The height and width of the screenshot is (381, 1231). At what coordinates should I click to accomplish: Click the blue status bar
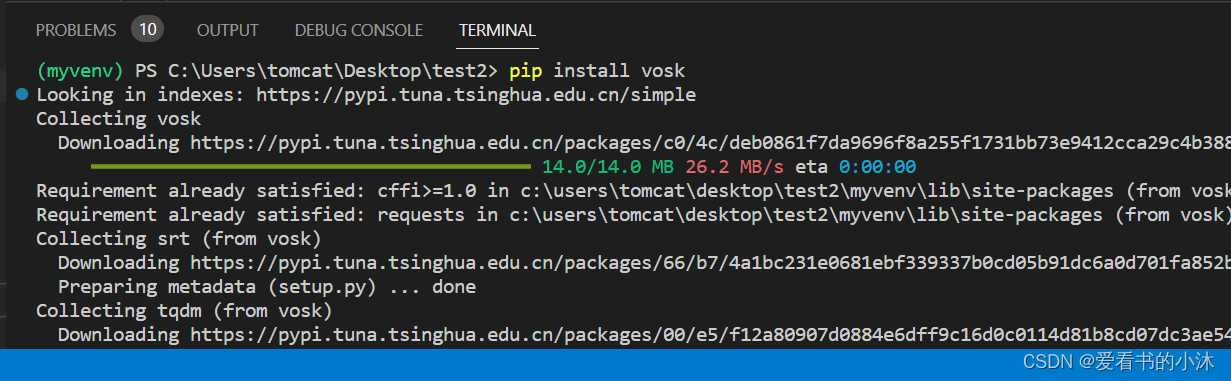click(x=615, y=365)
